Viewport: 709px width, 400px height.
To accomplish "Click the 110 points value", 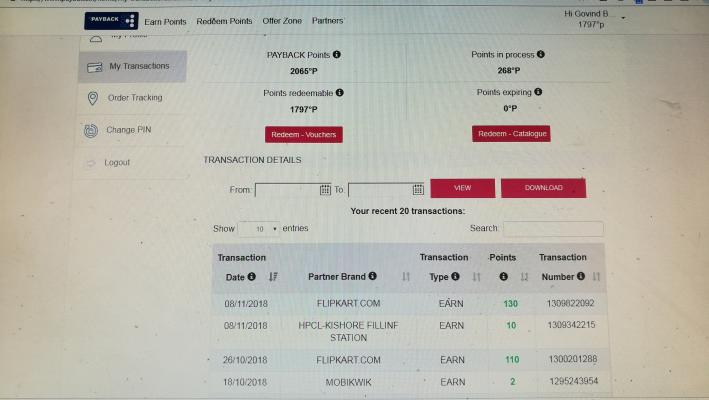I will click(512, 360).
